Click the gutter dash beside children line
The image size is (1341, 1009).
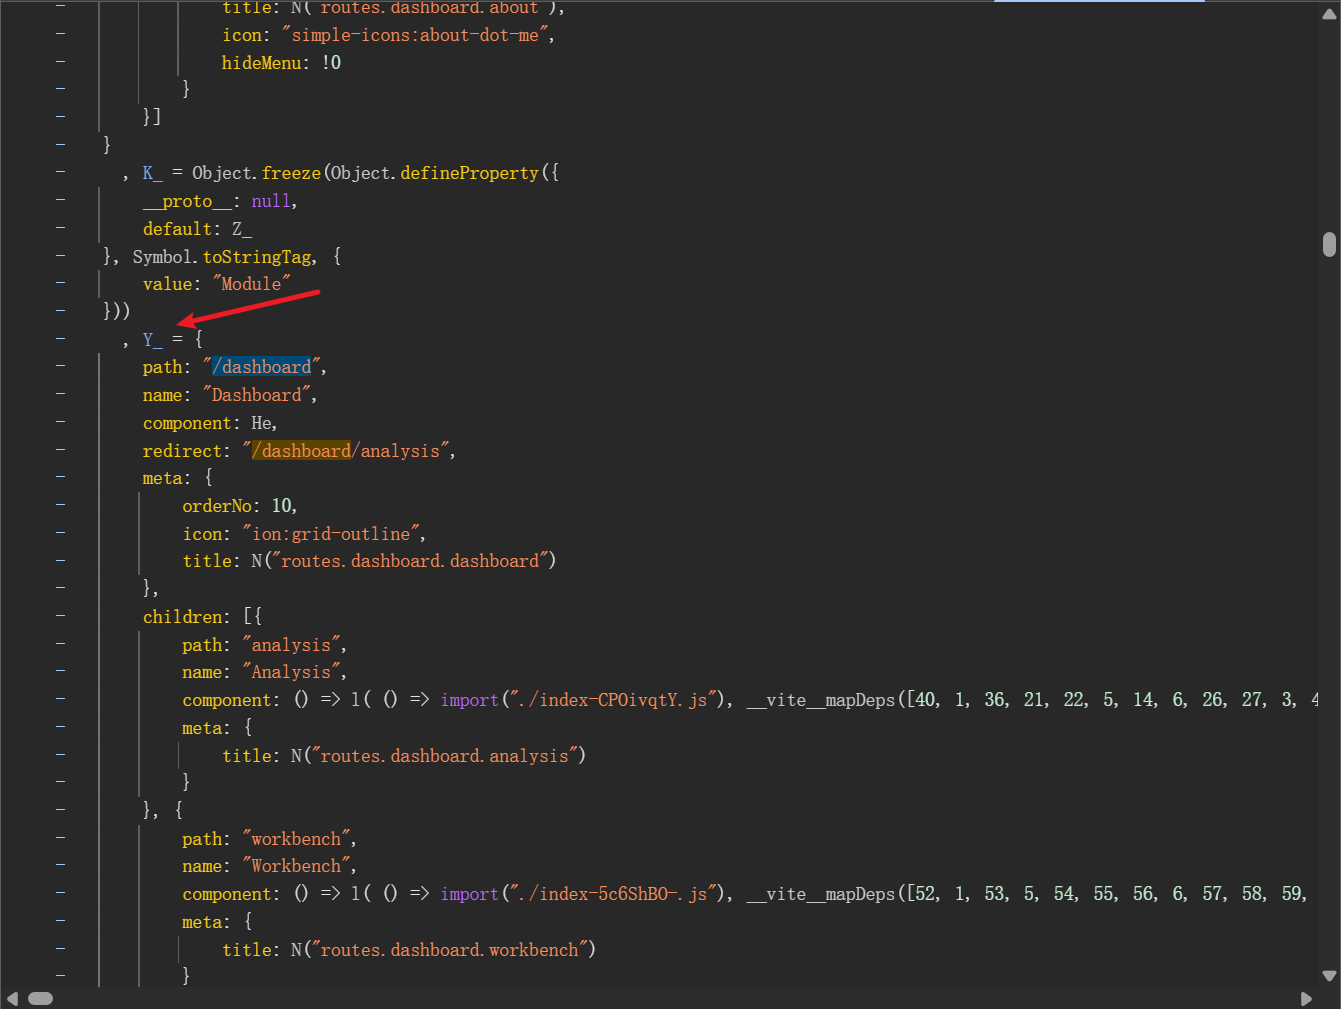coord(61,616)
